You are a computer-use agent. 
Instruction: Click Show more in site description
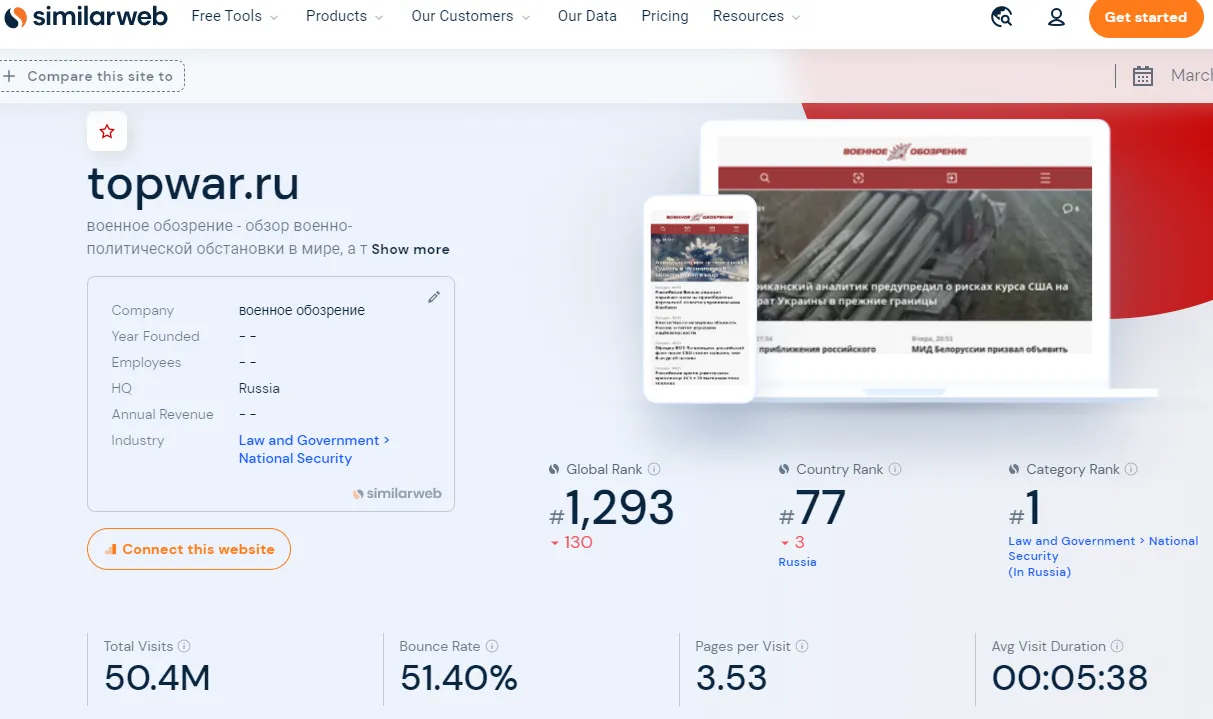tap(410, 249)
